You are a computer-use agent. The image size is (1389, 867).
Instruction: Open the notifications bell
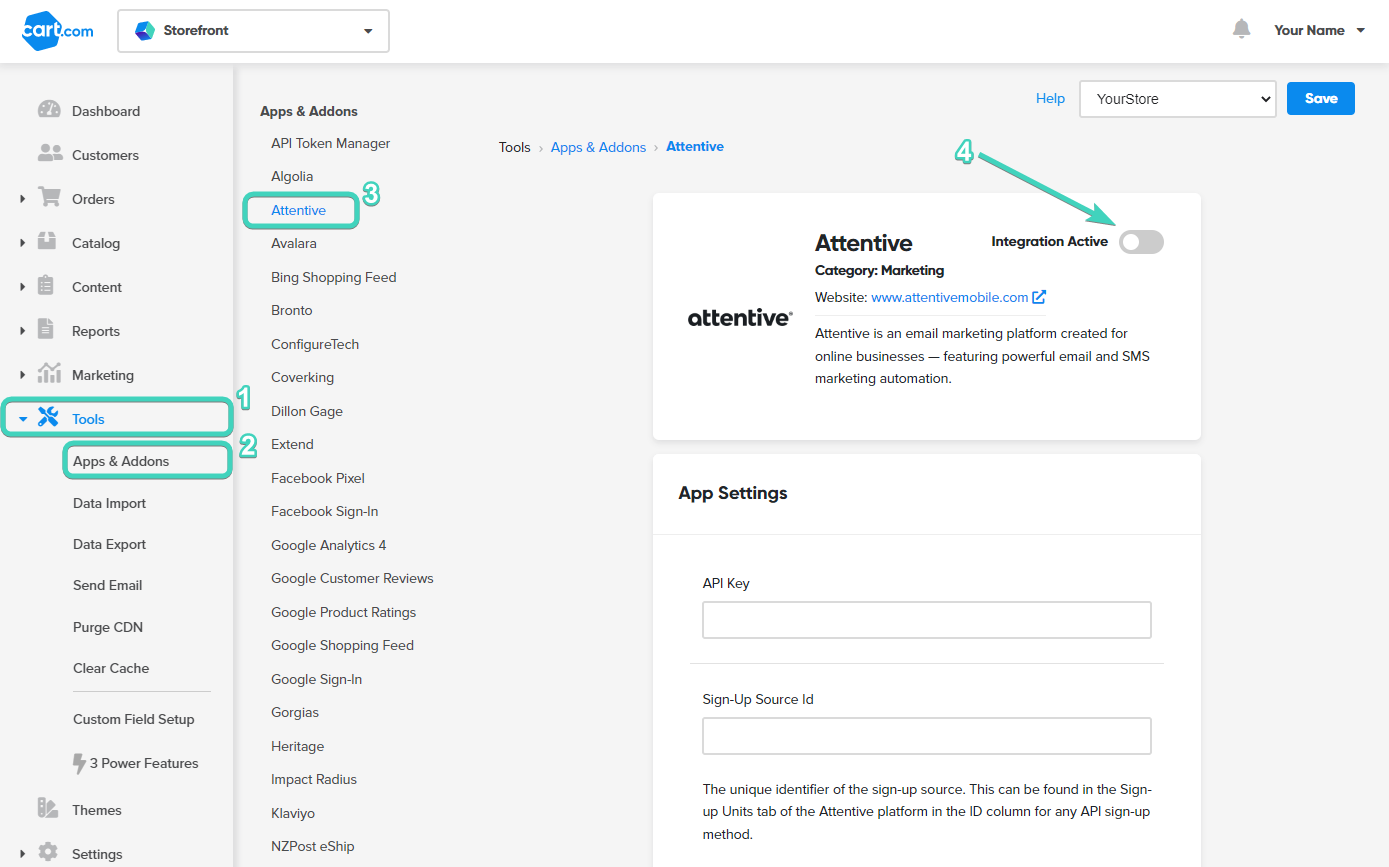click(x=1241, y=29)
